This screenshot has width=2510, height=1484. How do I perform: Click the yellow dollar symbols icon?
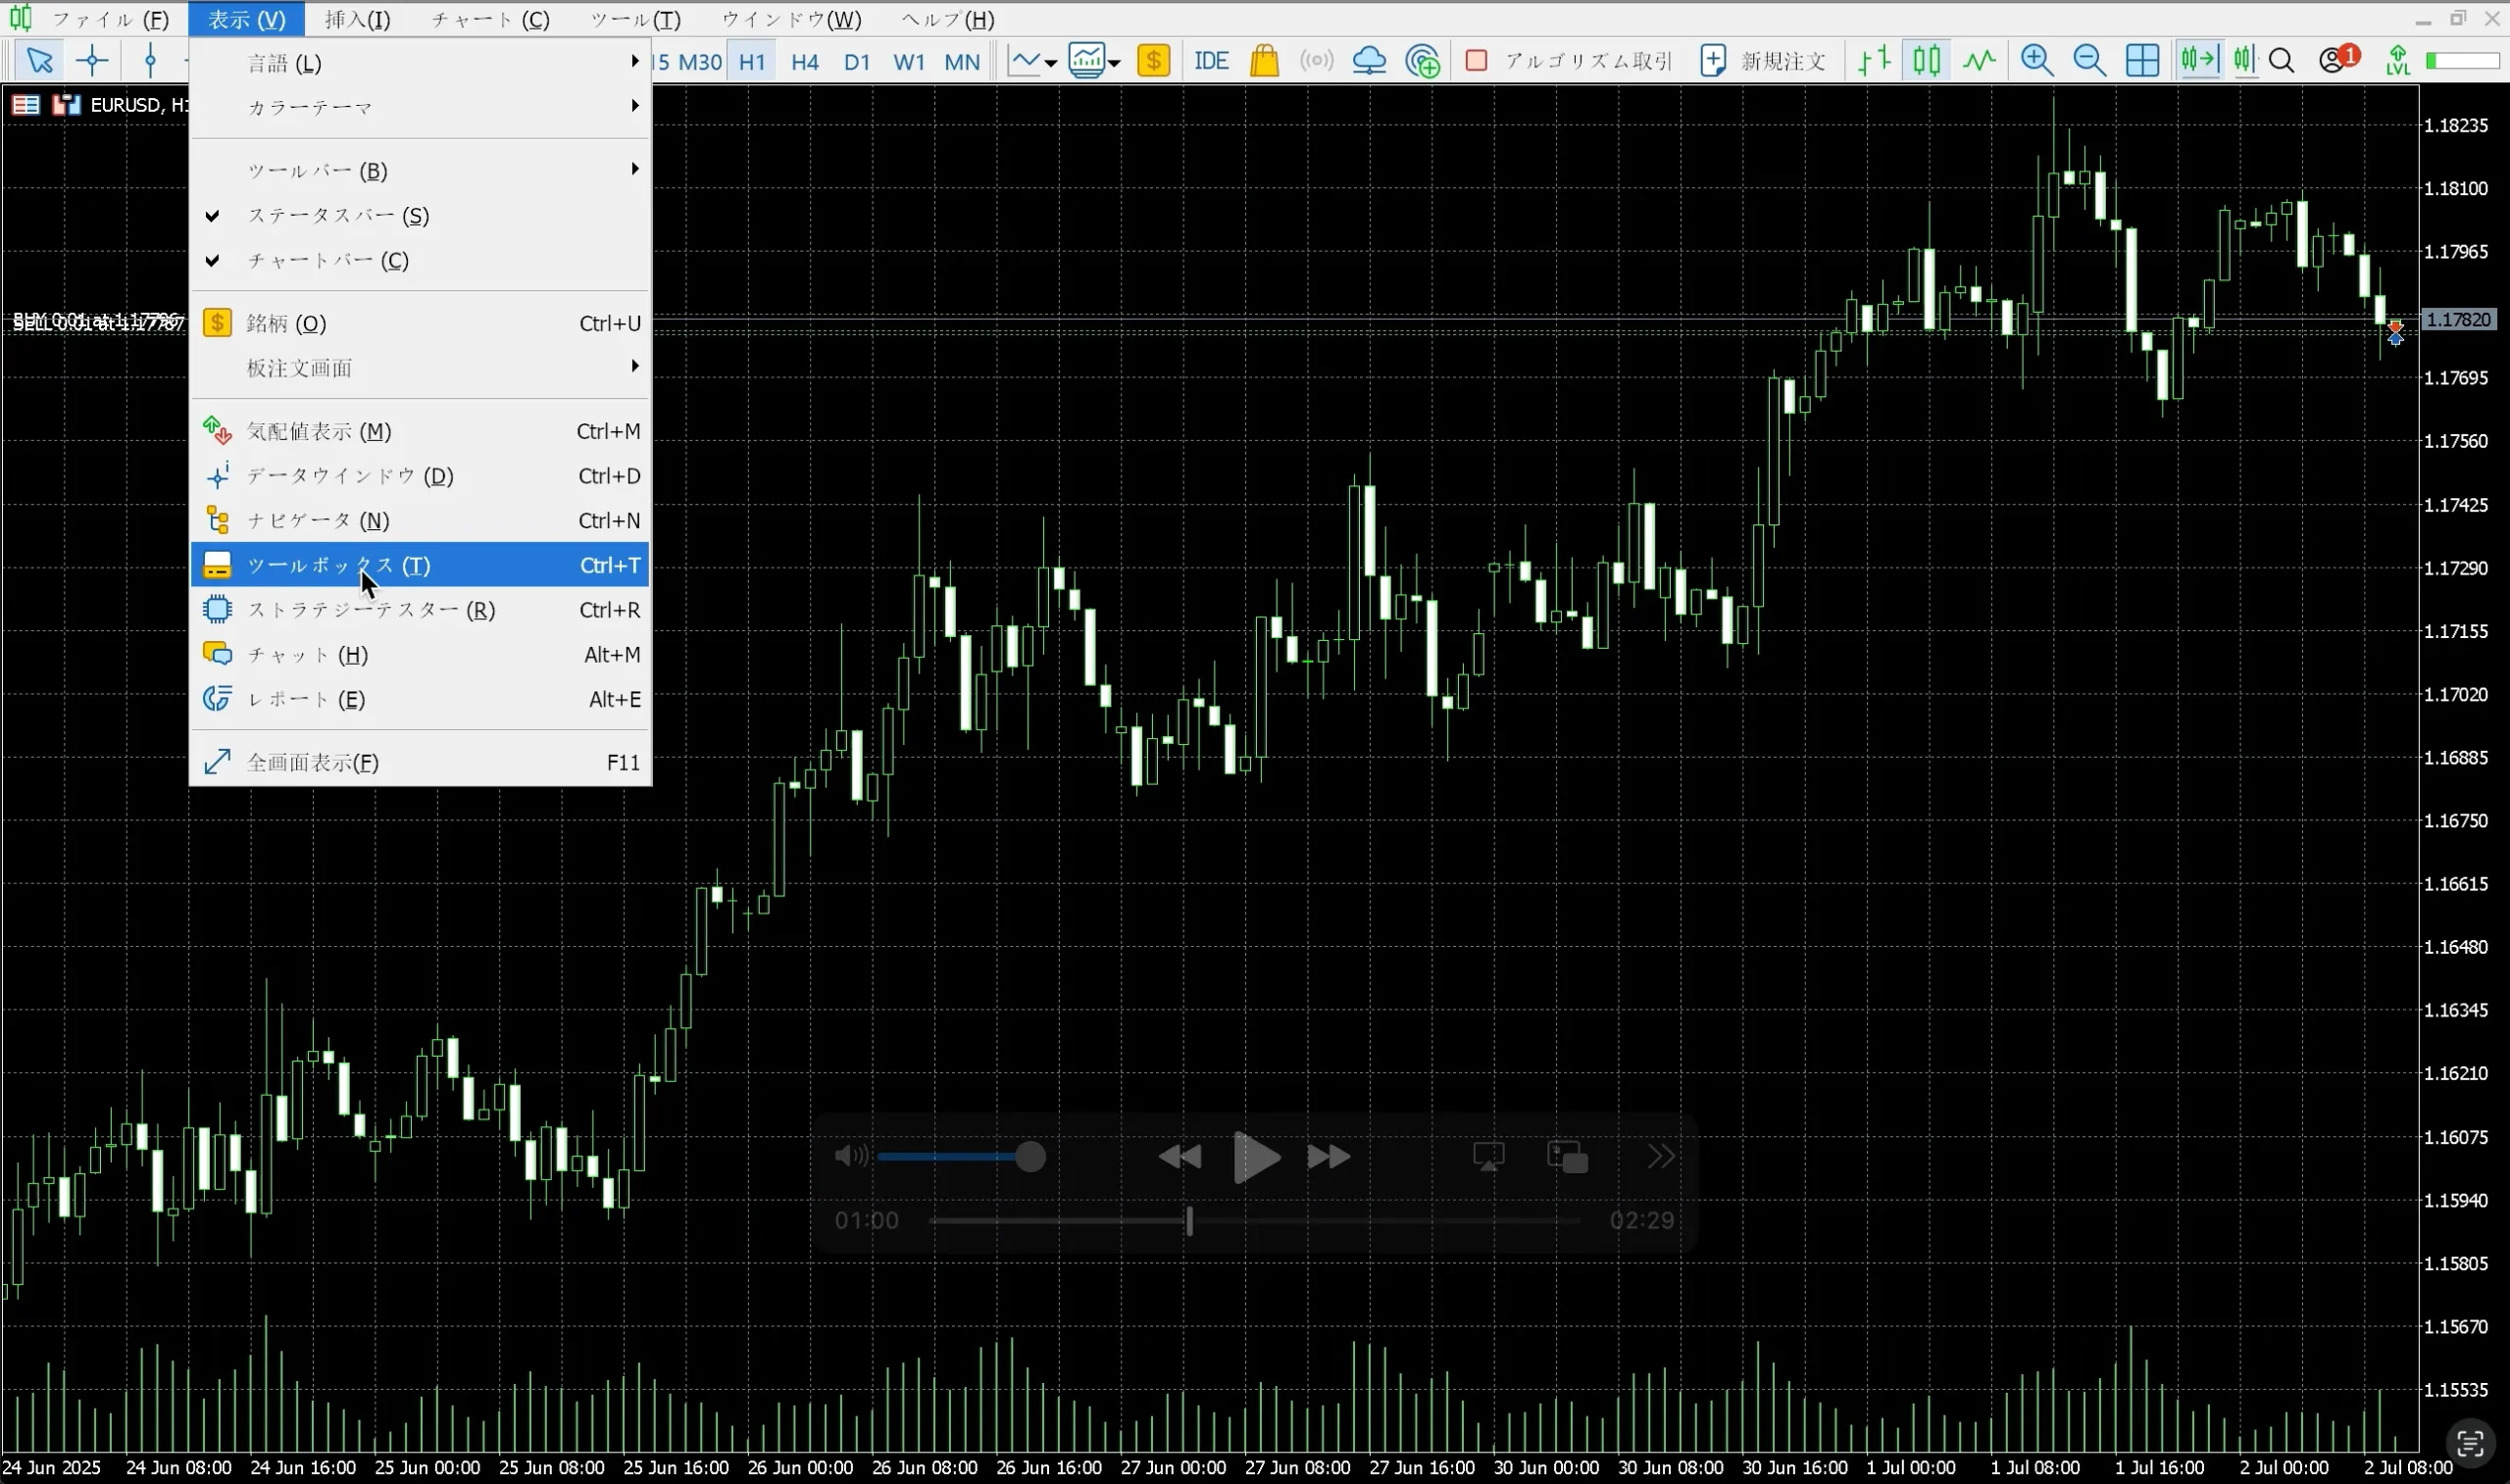pos(1153,61)
